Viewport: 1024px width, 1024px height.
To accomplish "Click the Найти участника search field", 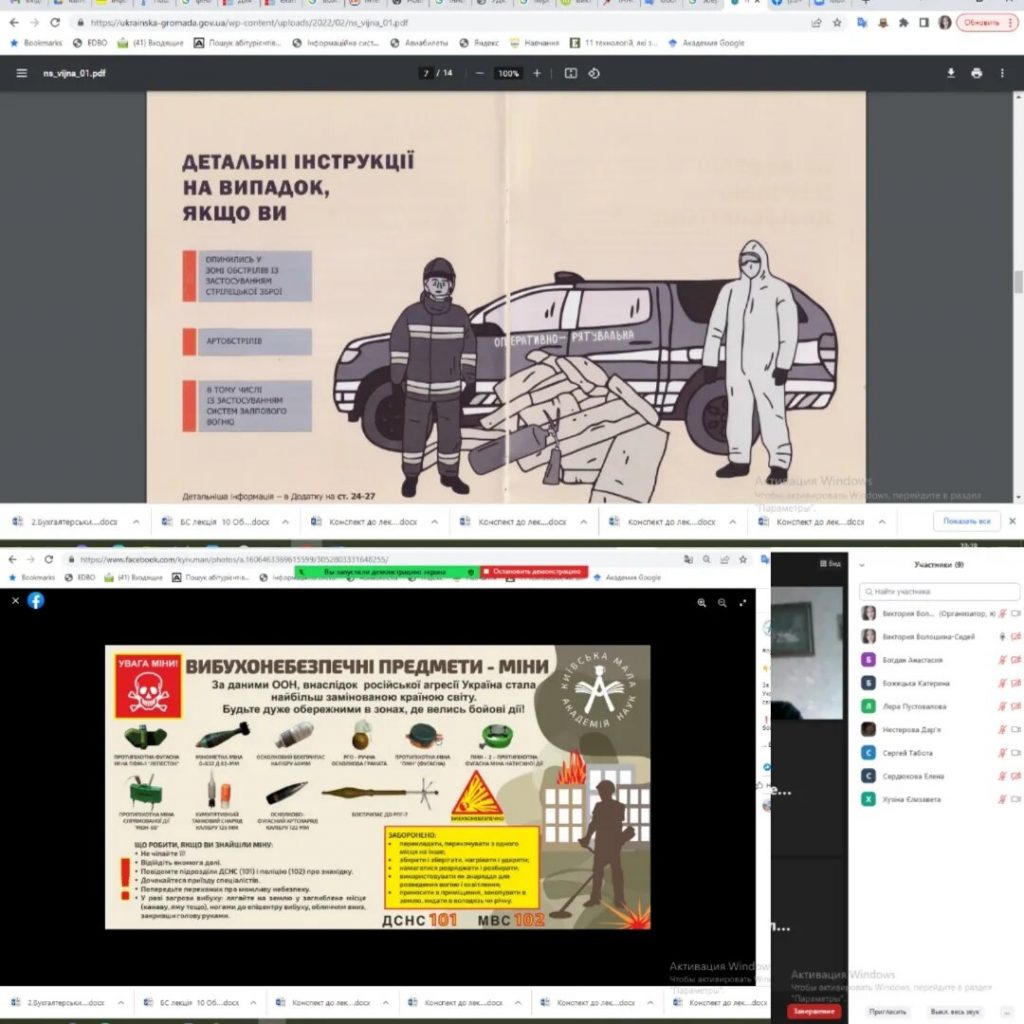I will point(938,592).
